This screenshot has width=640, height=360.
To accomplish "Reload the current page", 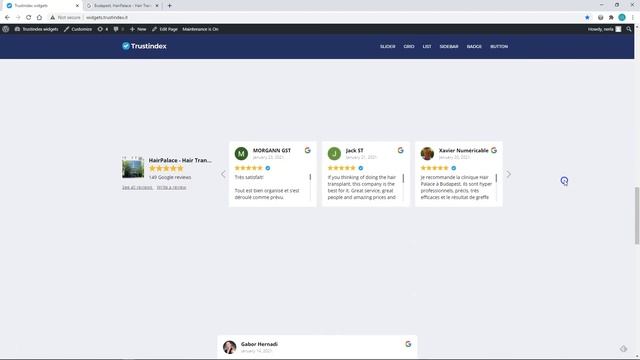I will pos(29,18).
